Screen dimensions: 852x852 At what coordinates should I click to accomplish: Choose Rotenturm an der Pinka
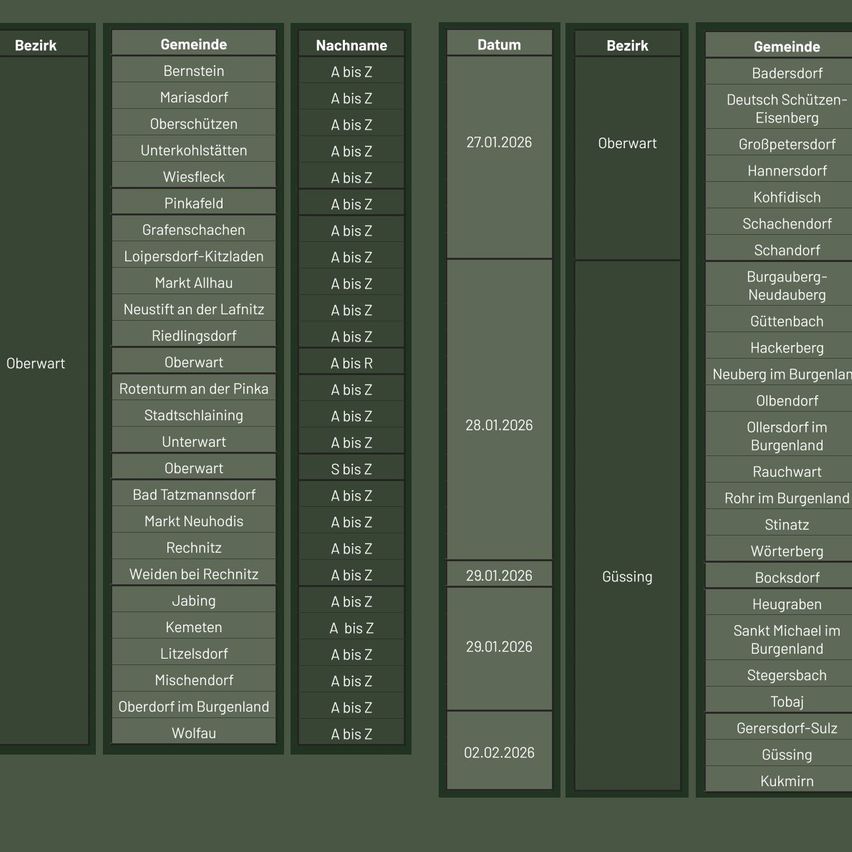pyautogui.click(x=193, y=388)
